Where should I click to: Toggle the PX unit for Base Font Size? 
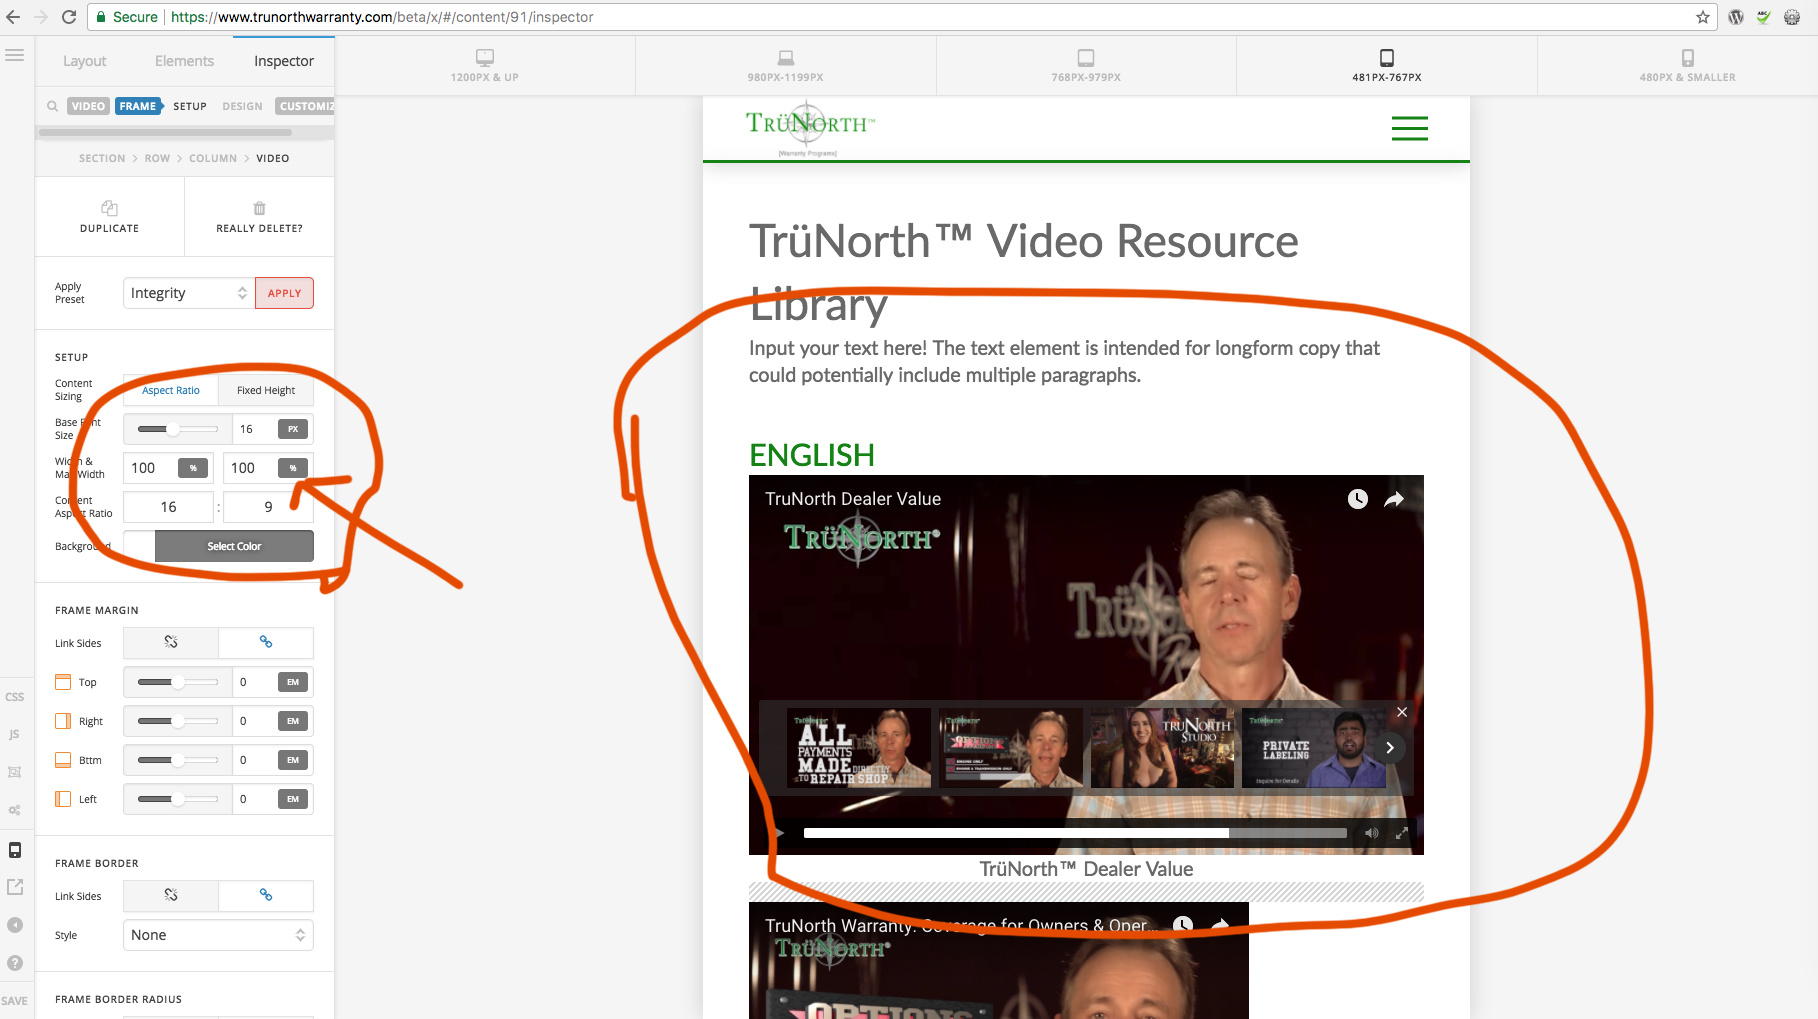click(293, 429)
